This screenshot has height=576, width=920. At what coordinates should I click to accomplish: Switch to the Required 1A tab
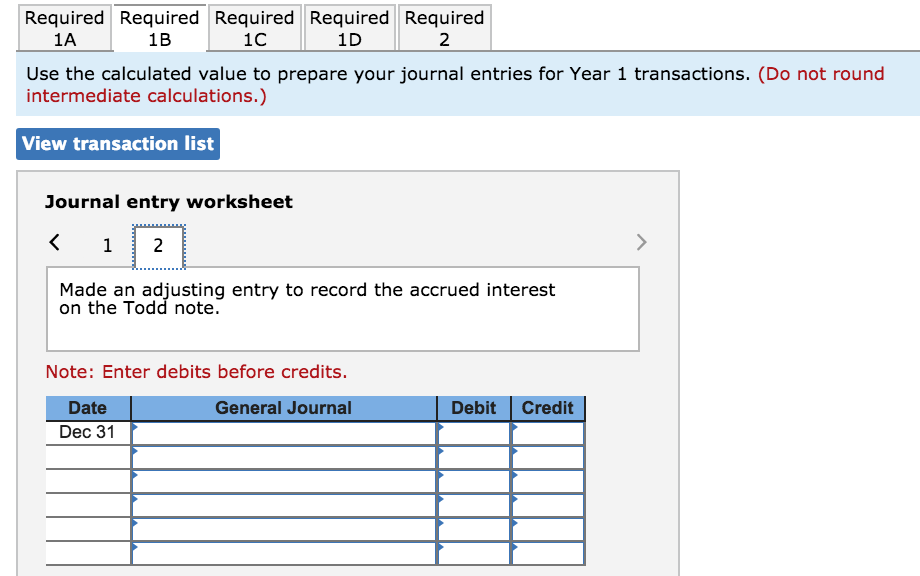(65, 27)
